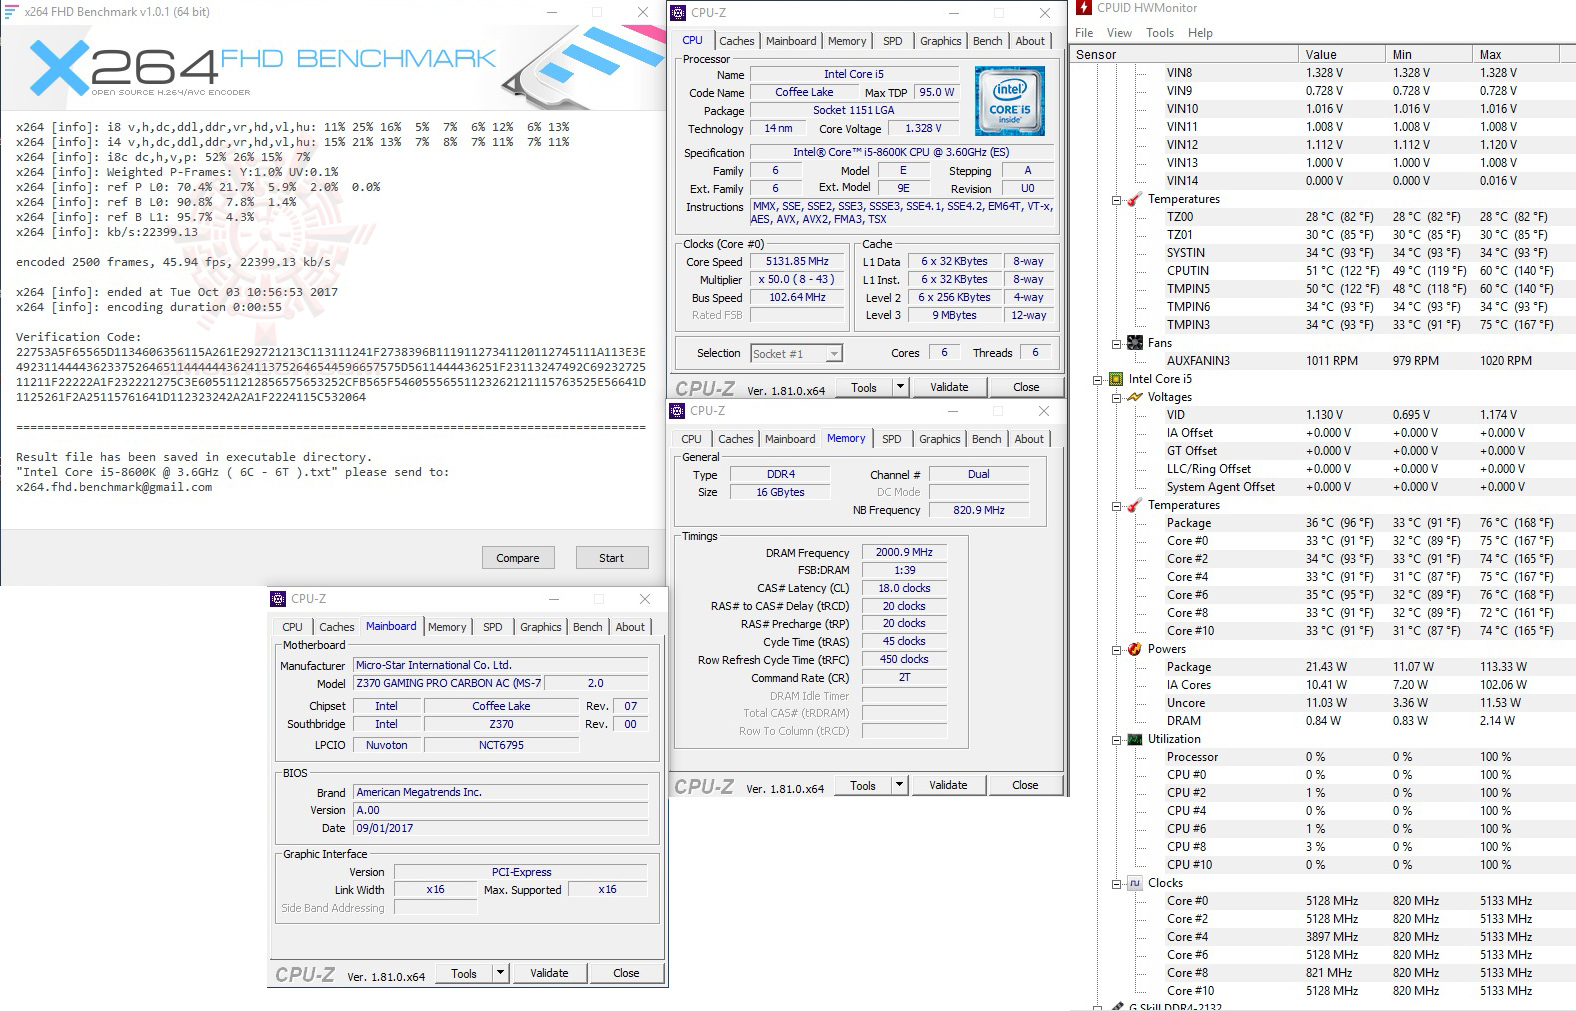Open the File menu in HWMonitor
1576x1011 pixels.
1084,33
